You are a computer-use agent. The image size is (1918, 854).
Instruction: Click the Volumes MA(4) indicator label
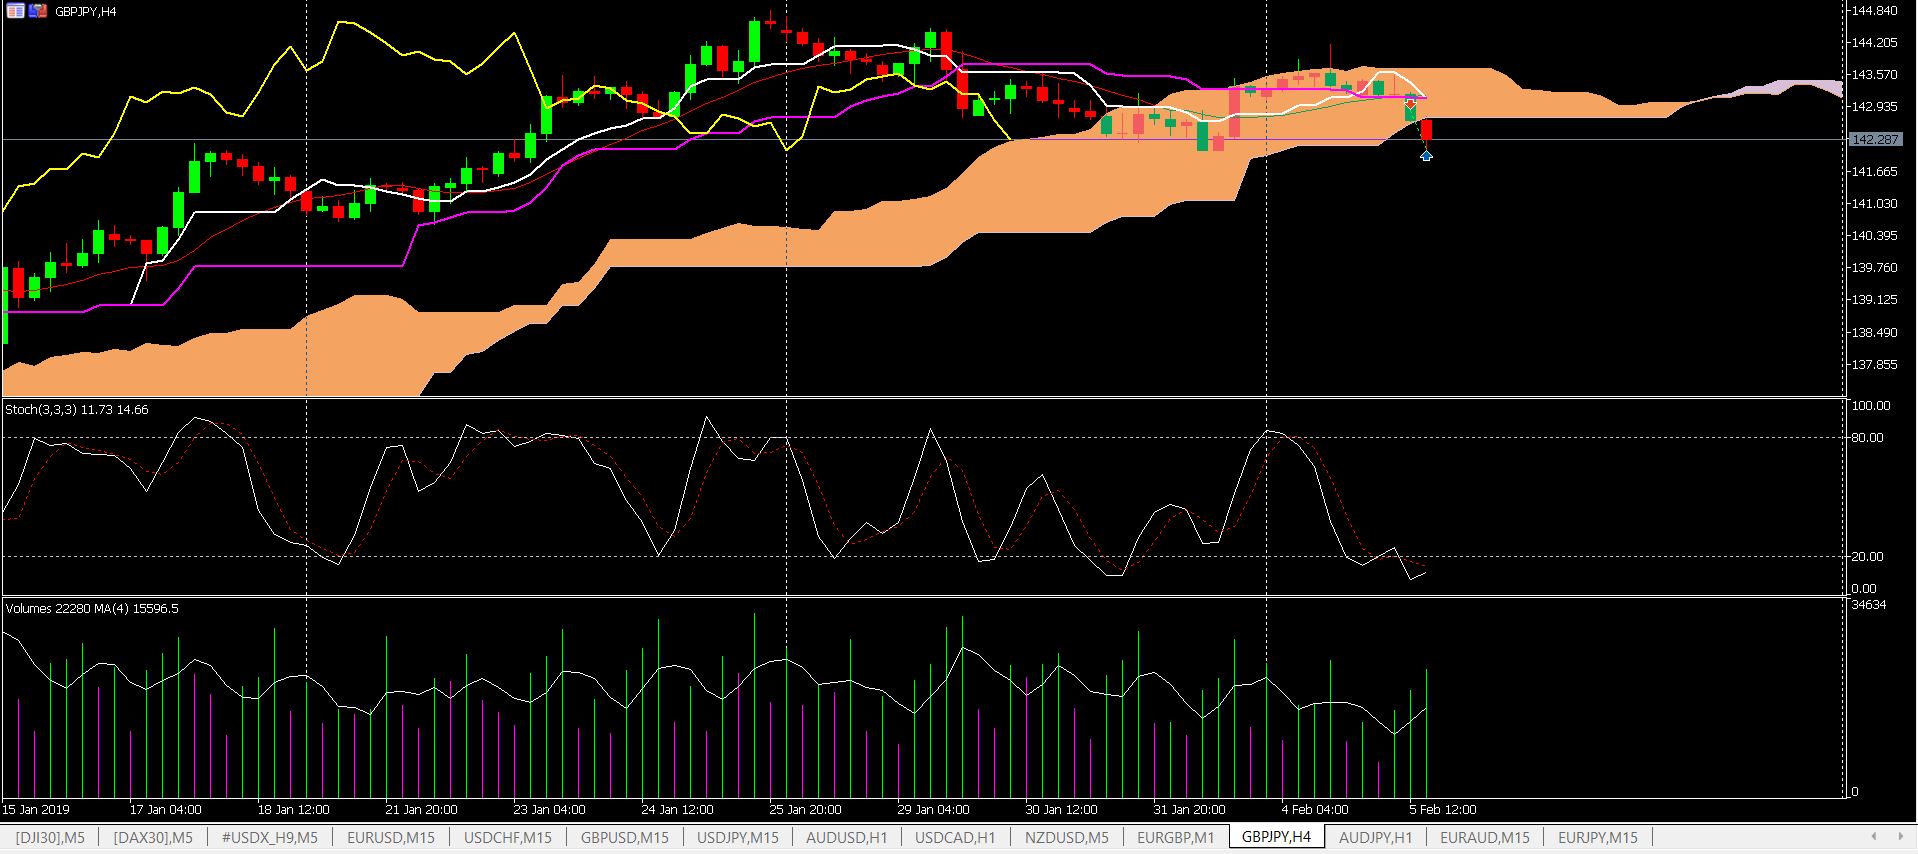pos(92,608)
